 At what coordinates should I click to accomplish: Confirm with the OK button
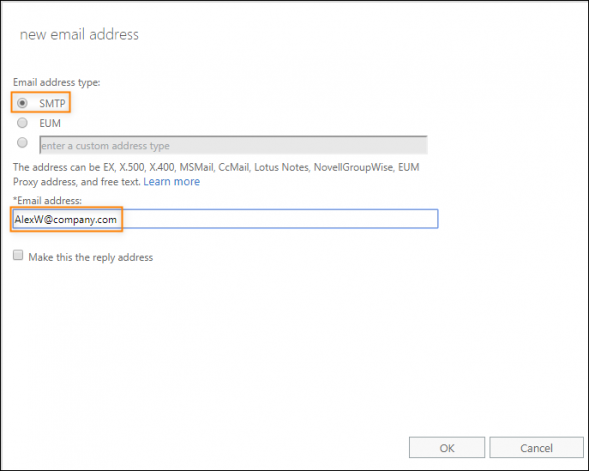click(447, 448)
